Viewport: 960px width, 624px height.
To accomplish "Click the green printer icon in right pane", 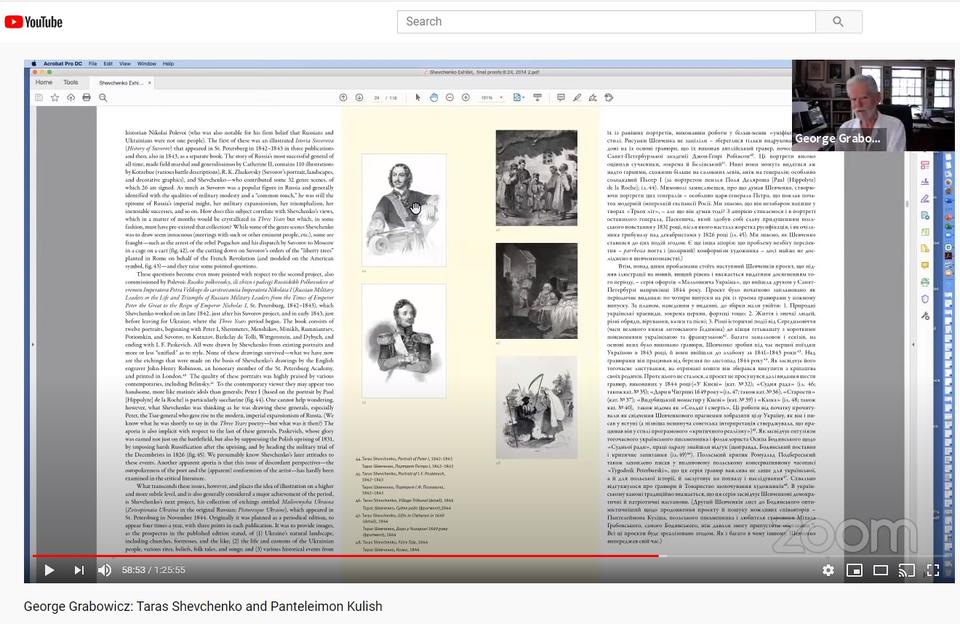I will (x=924, y=282).
